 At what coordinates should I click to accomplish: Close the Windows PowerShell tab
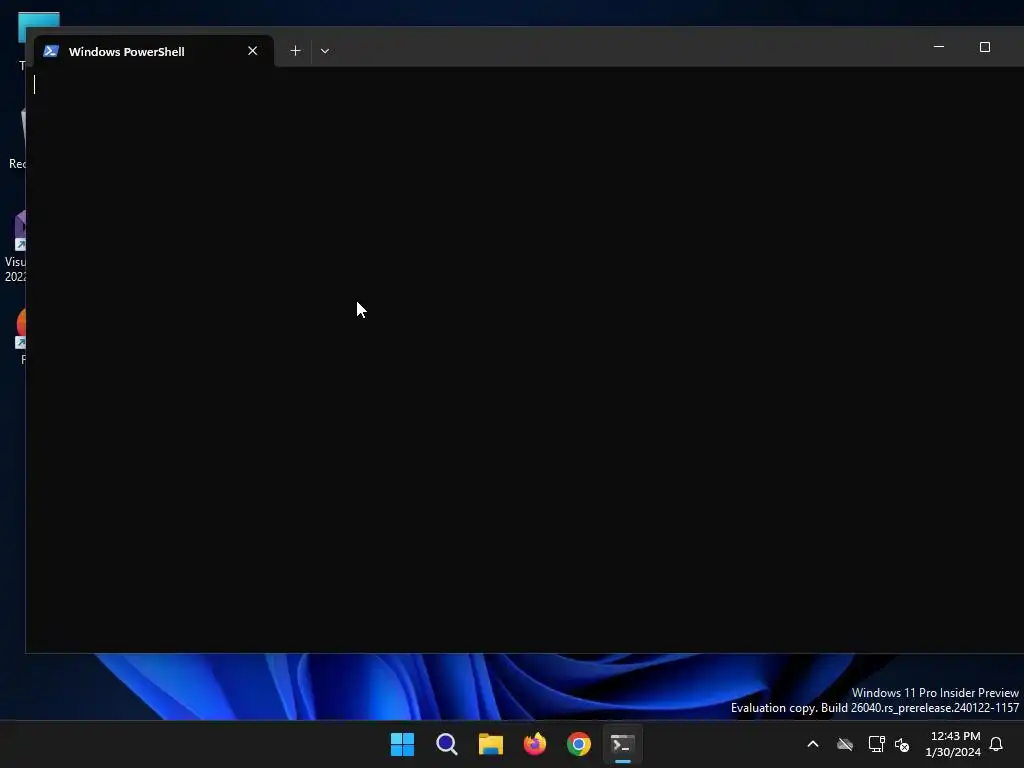click(253, 51)
